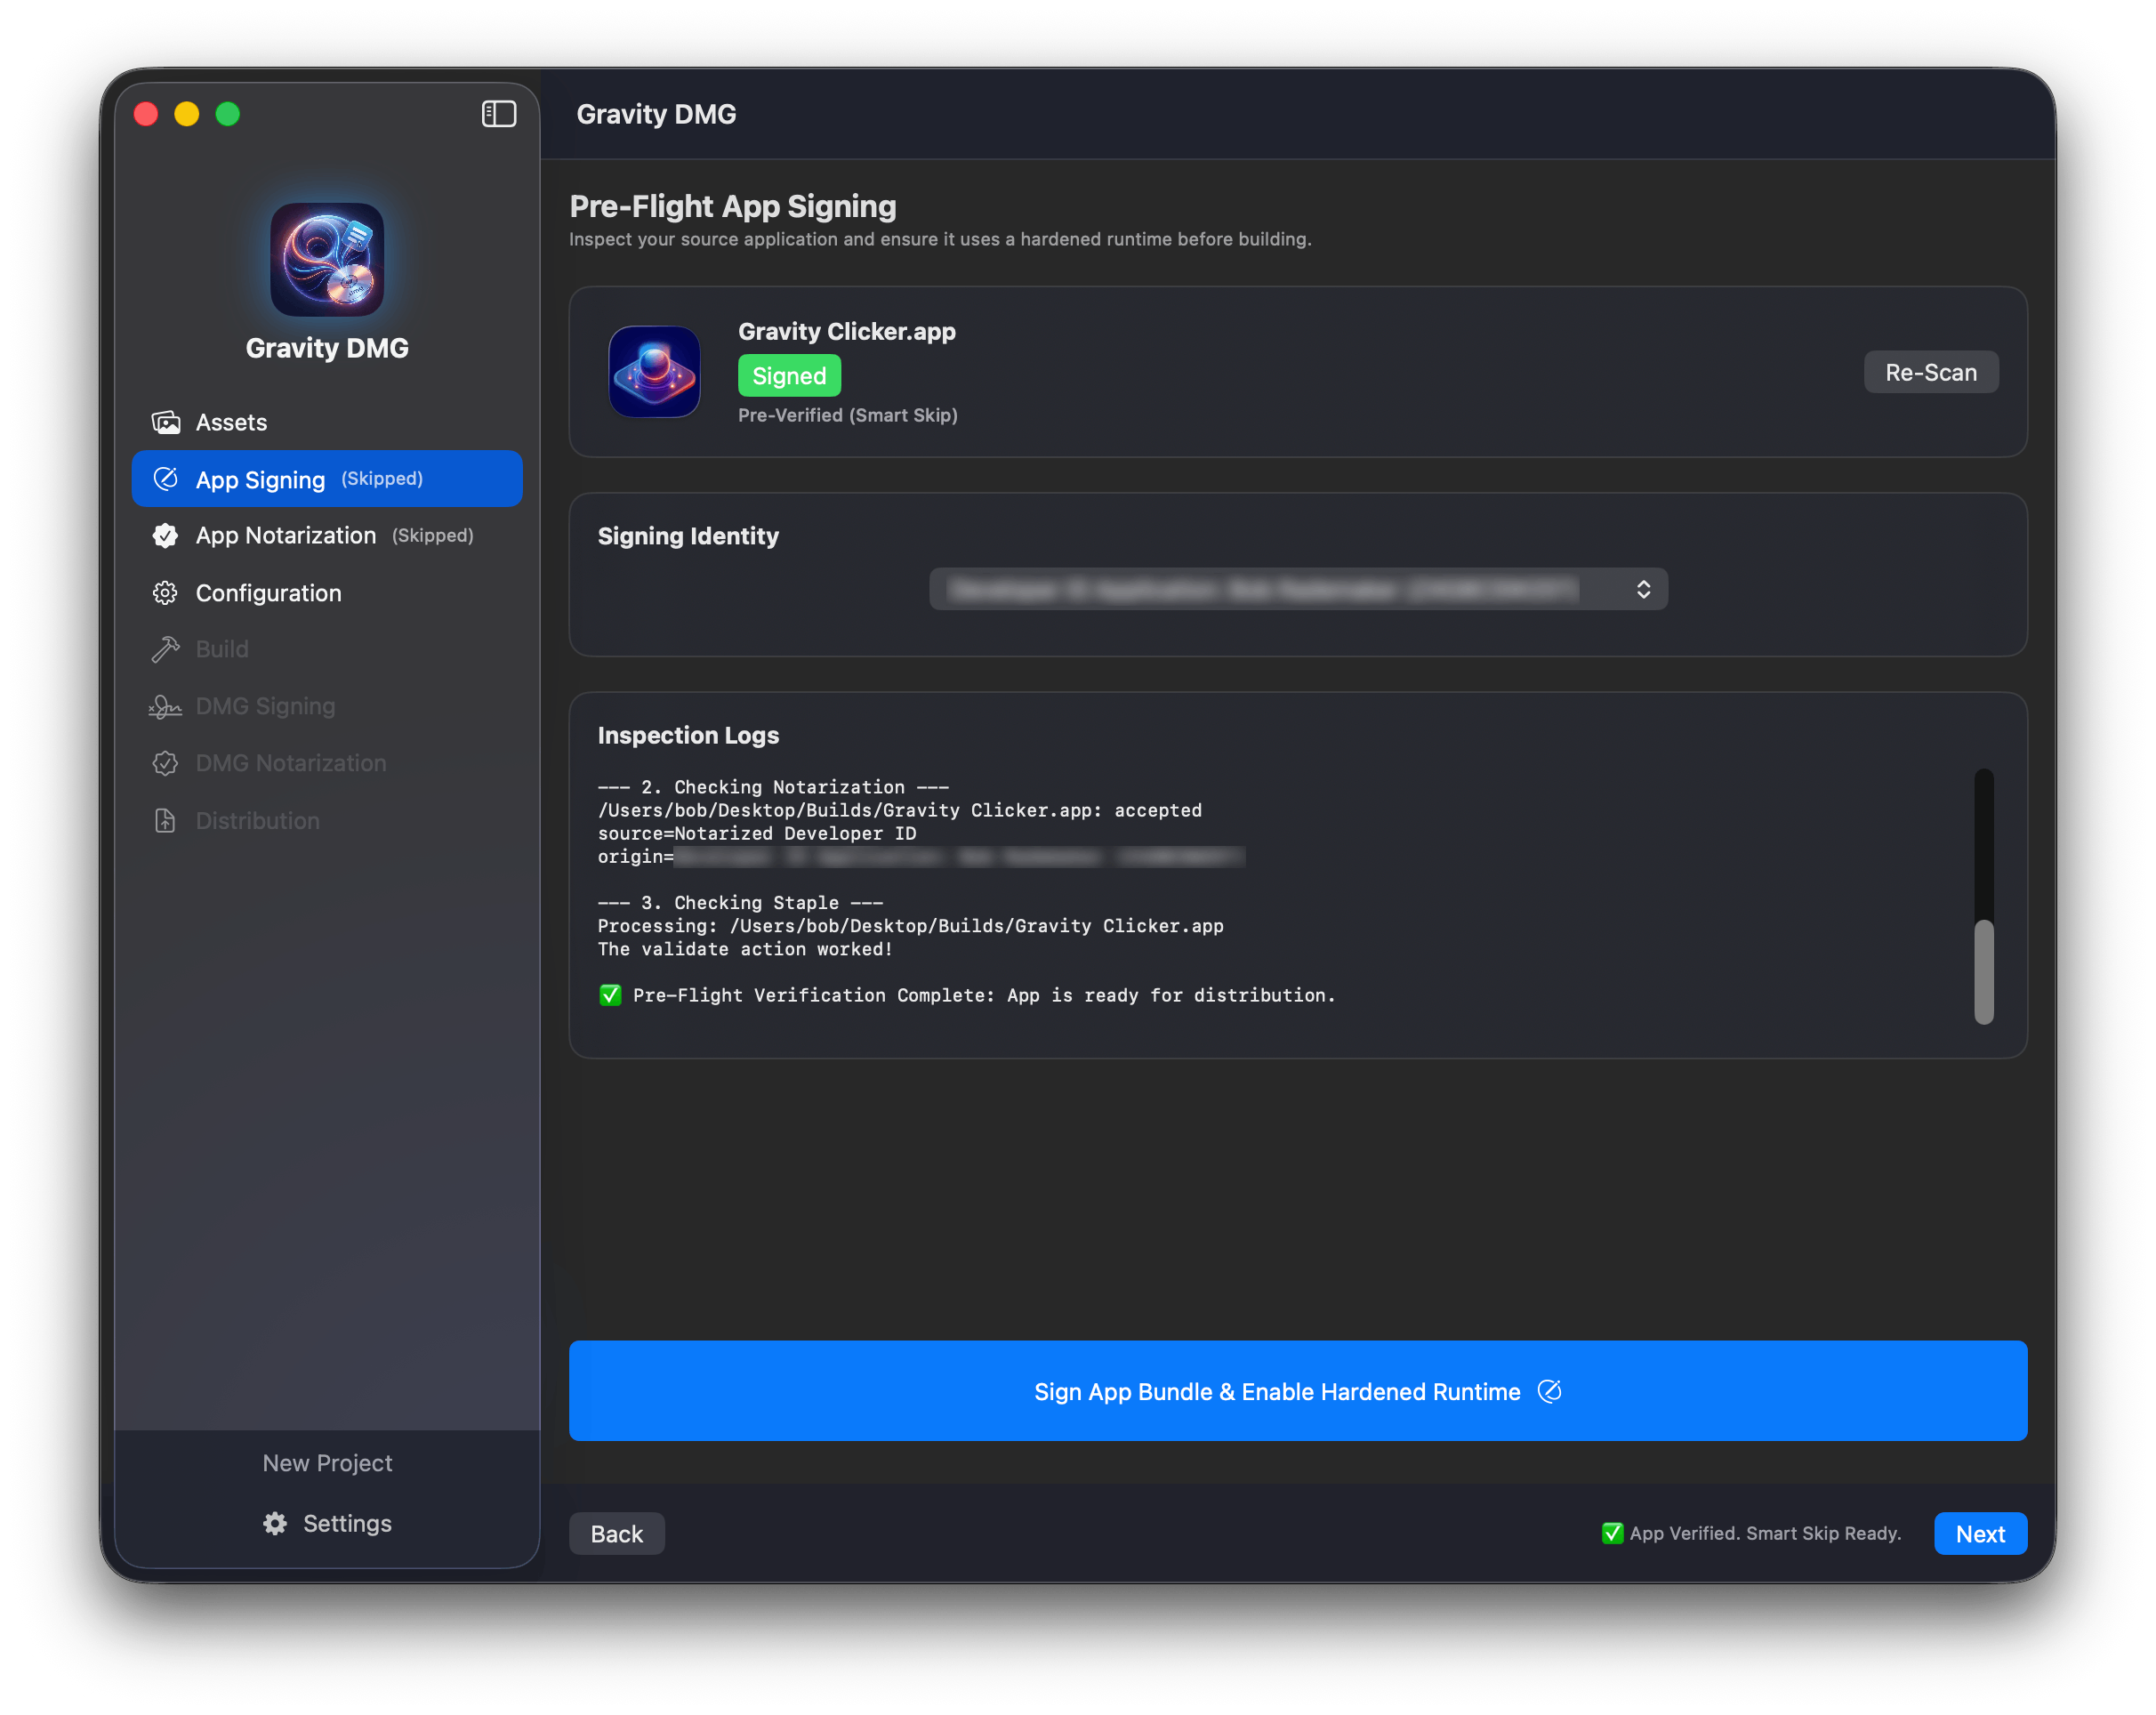Click the Signing Identity stepper arrows
Viewport: 2156px width, 1715px height.
coord(1643,590)
